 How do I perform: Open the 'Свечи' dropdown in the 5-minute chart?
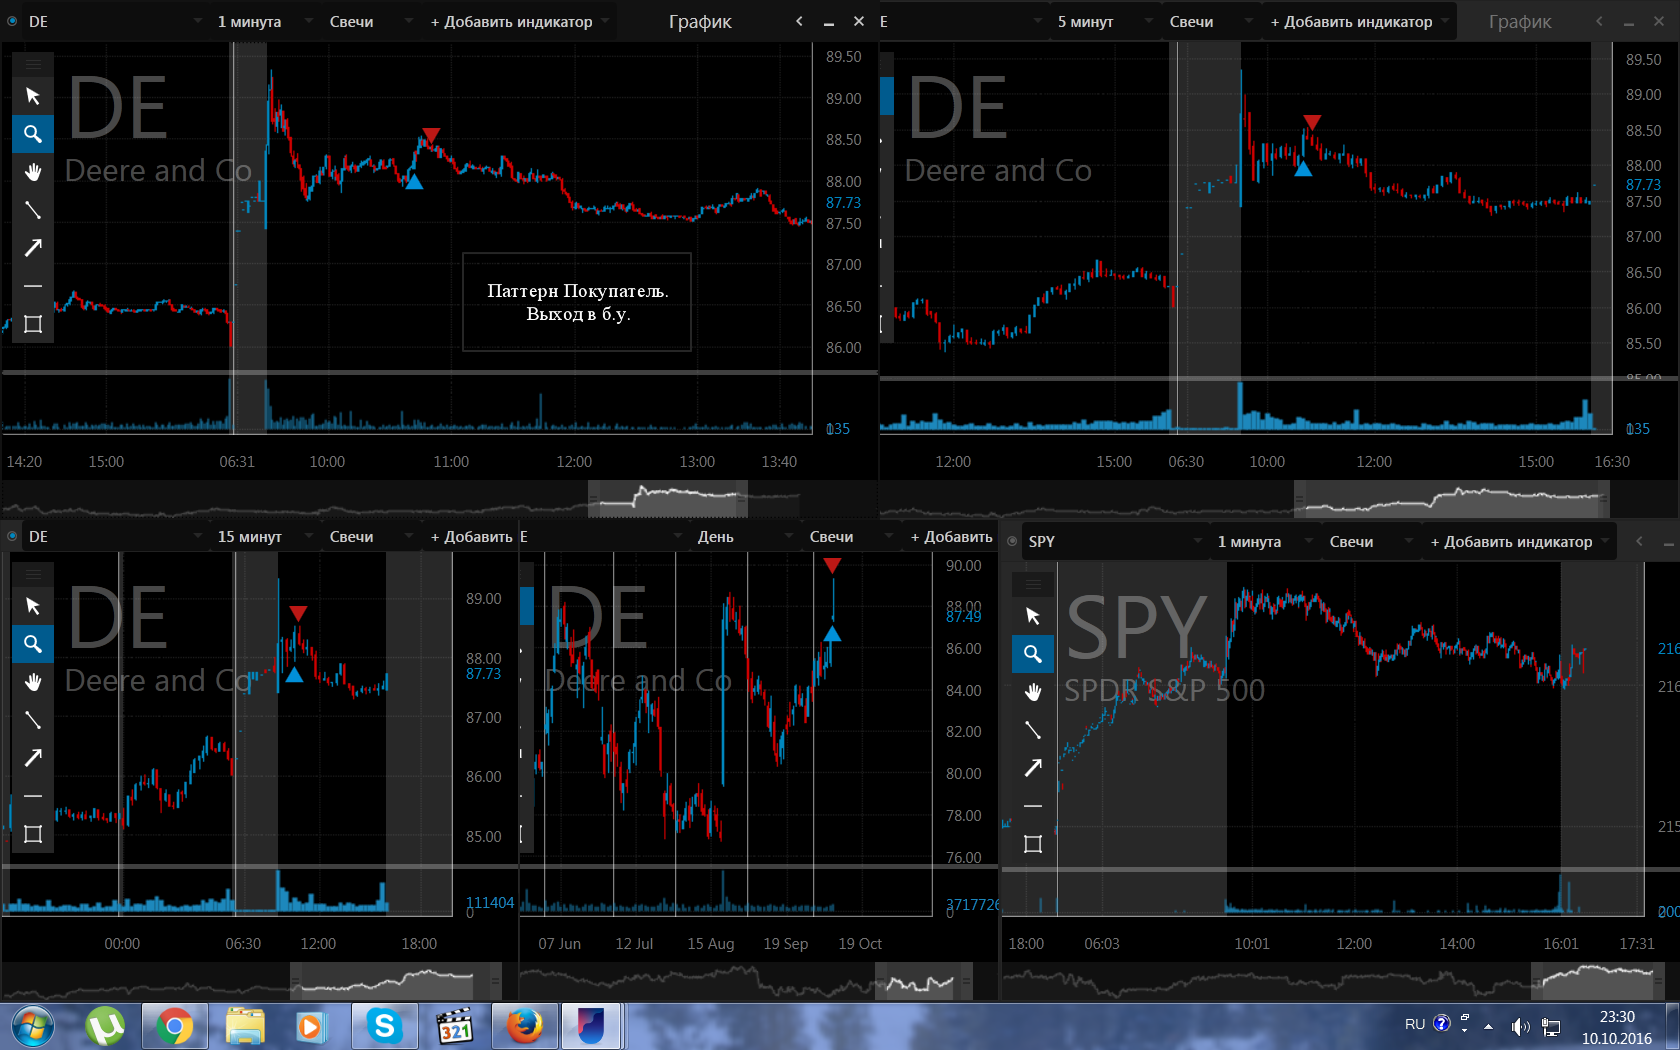pos(1210,21)
